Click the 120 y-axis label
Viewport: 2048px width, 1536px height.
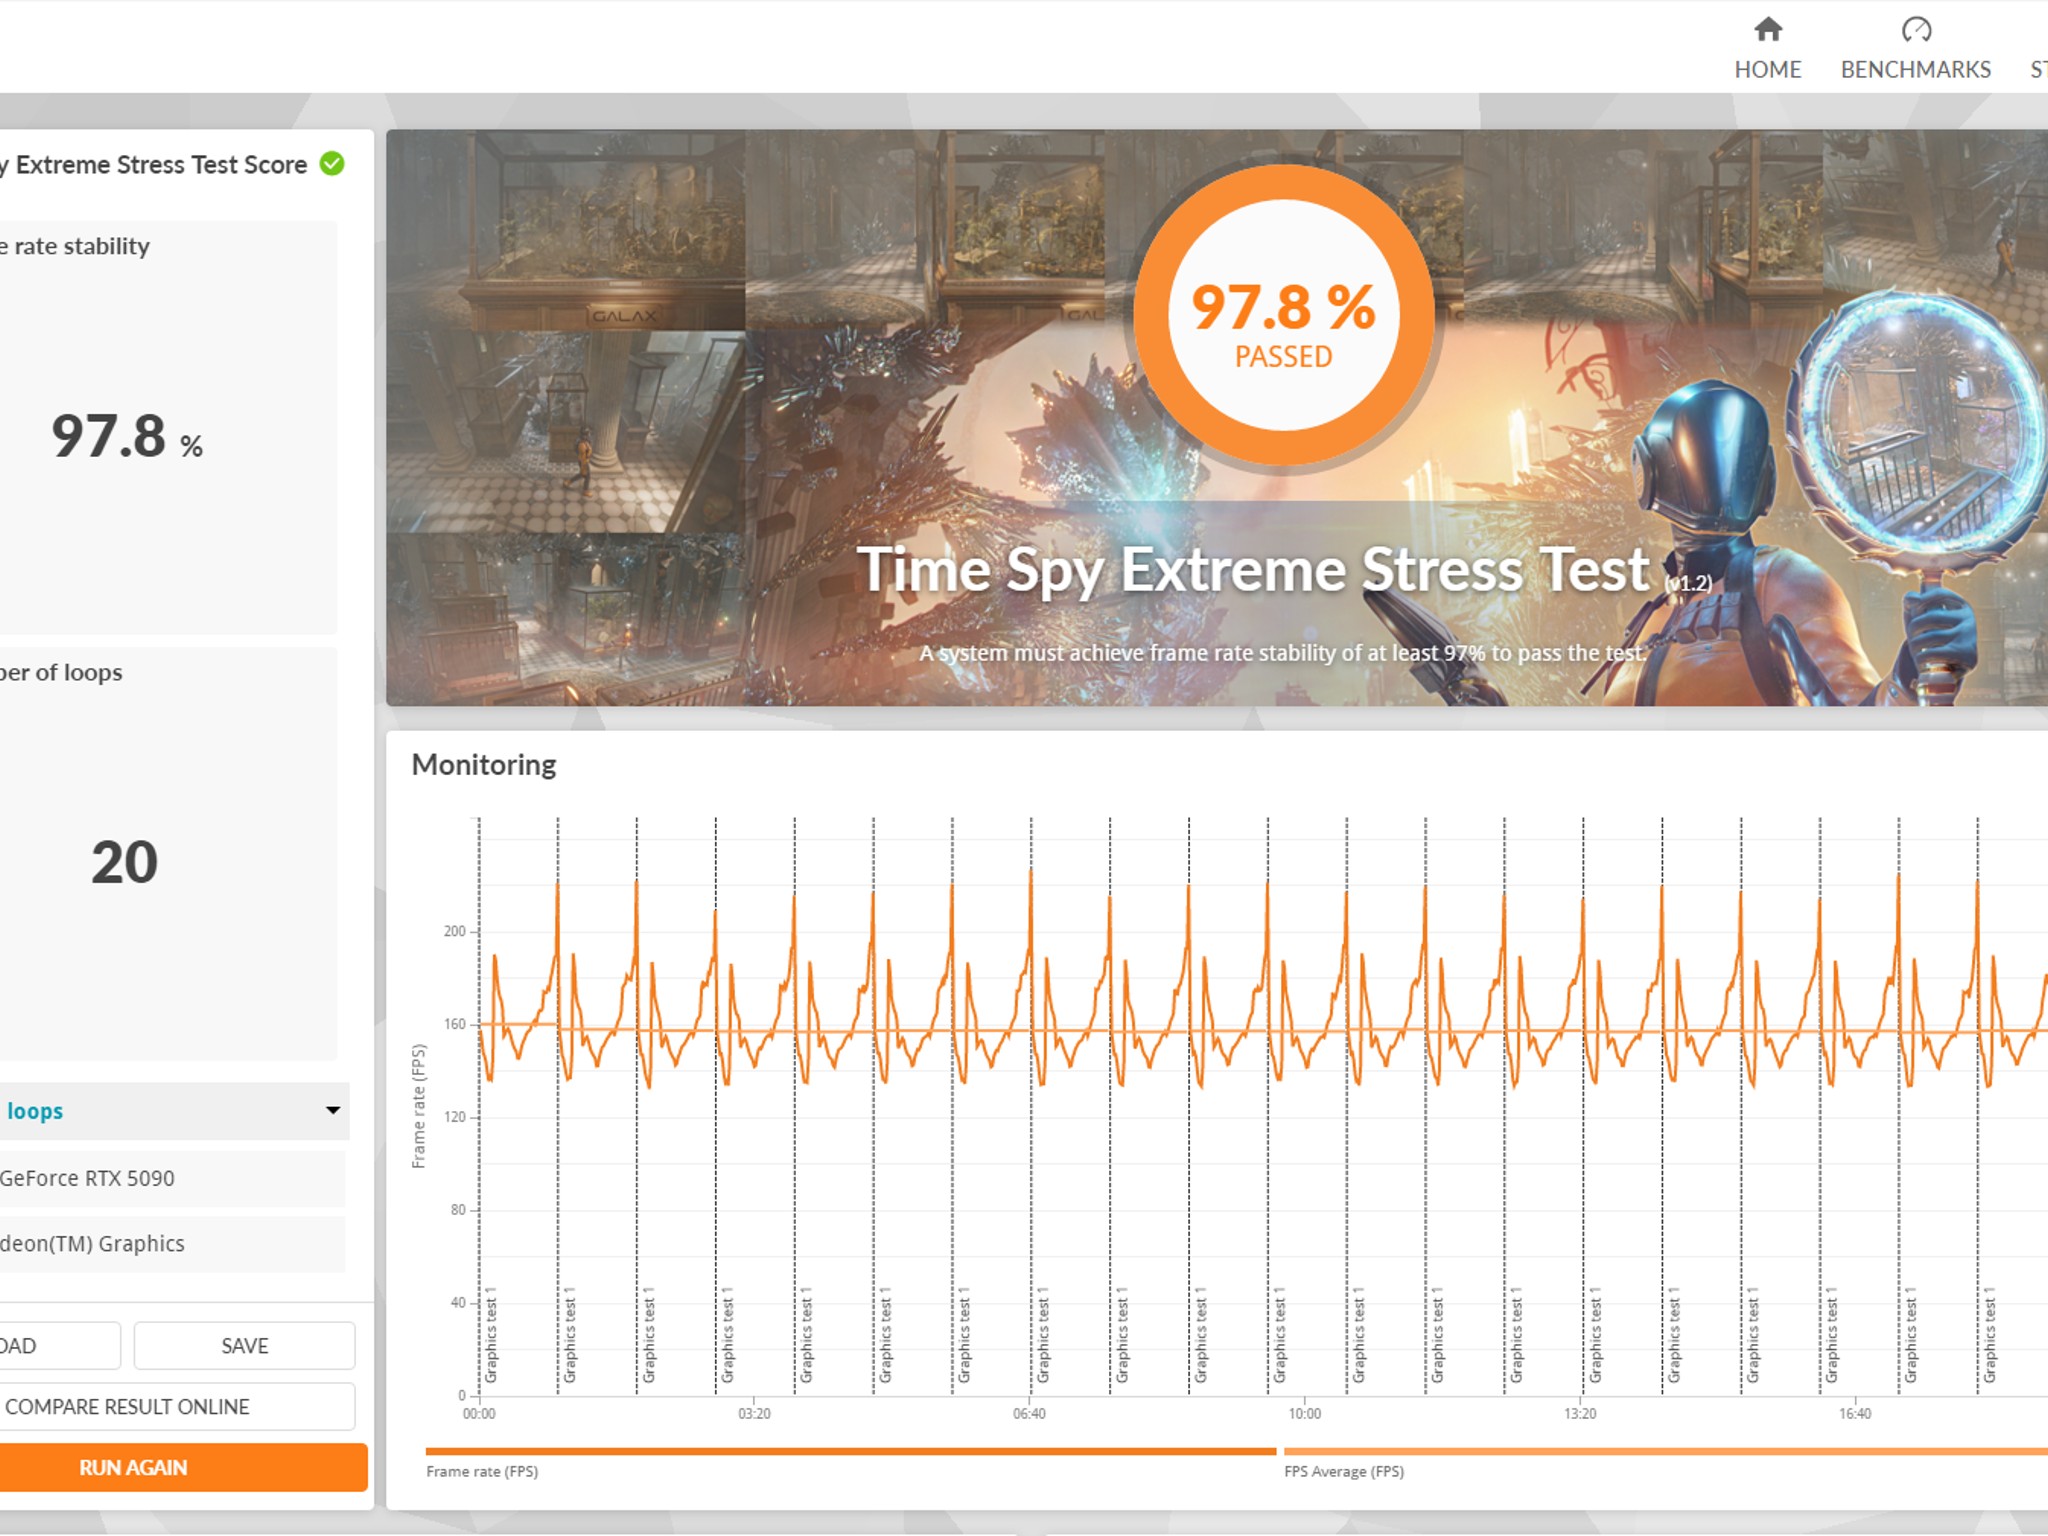coord(455,1117)
